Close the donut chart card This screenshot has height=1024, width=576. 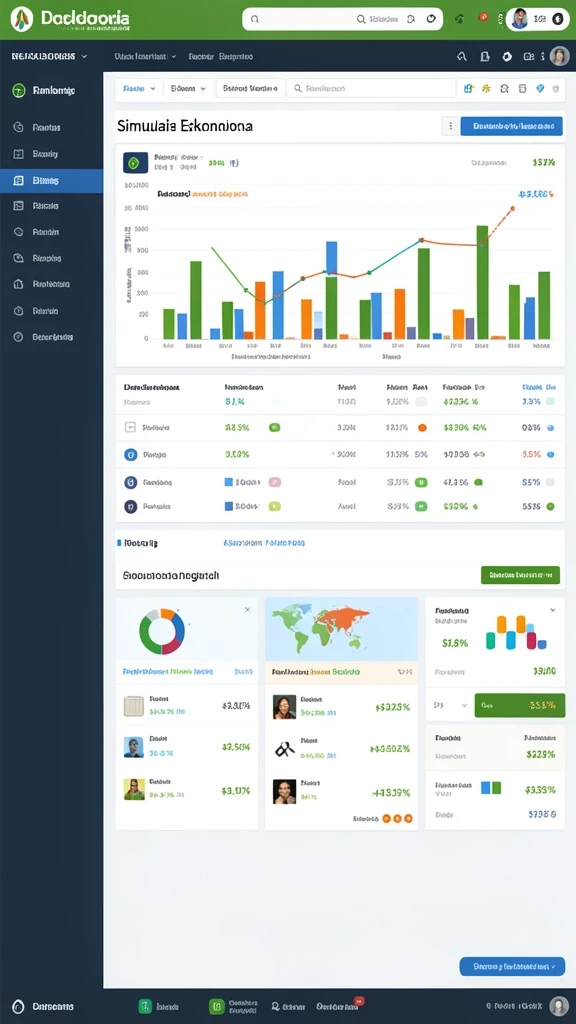pos(248,610)
